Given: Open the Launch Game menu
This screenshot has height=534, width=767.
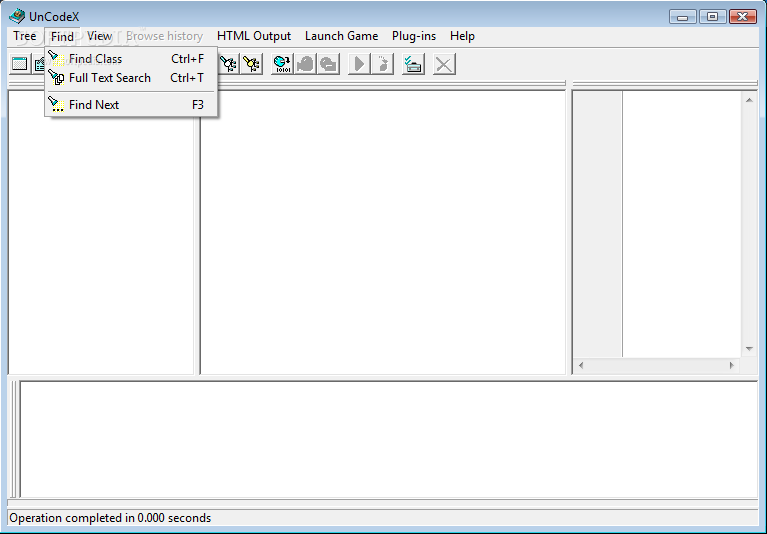Looking at the screenshot, I should pyautogui.click(x=341, y=36).
